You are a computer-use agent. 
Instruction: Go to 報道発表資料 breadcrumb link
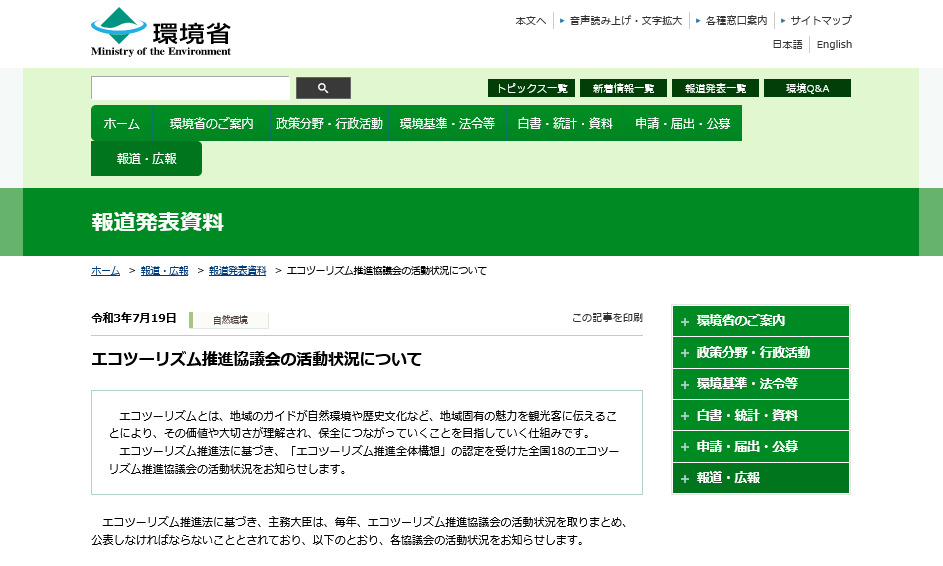pyautogui.click(x=237, y=271)
